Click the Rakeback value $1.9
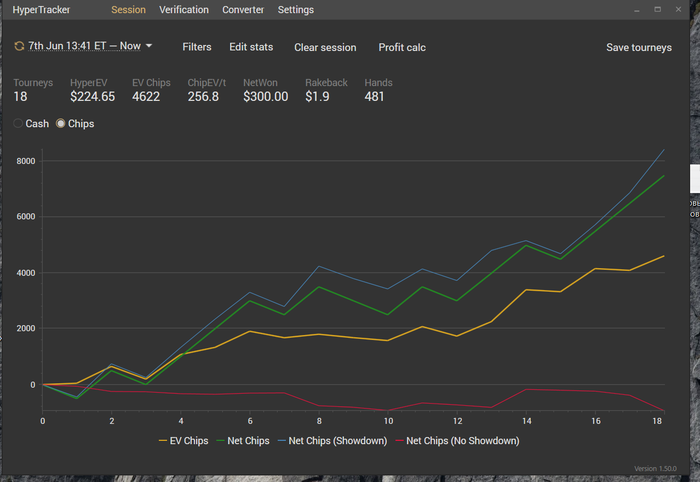Viewport: 700px width, 482px height. tap(317, 96)
